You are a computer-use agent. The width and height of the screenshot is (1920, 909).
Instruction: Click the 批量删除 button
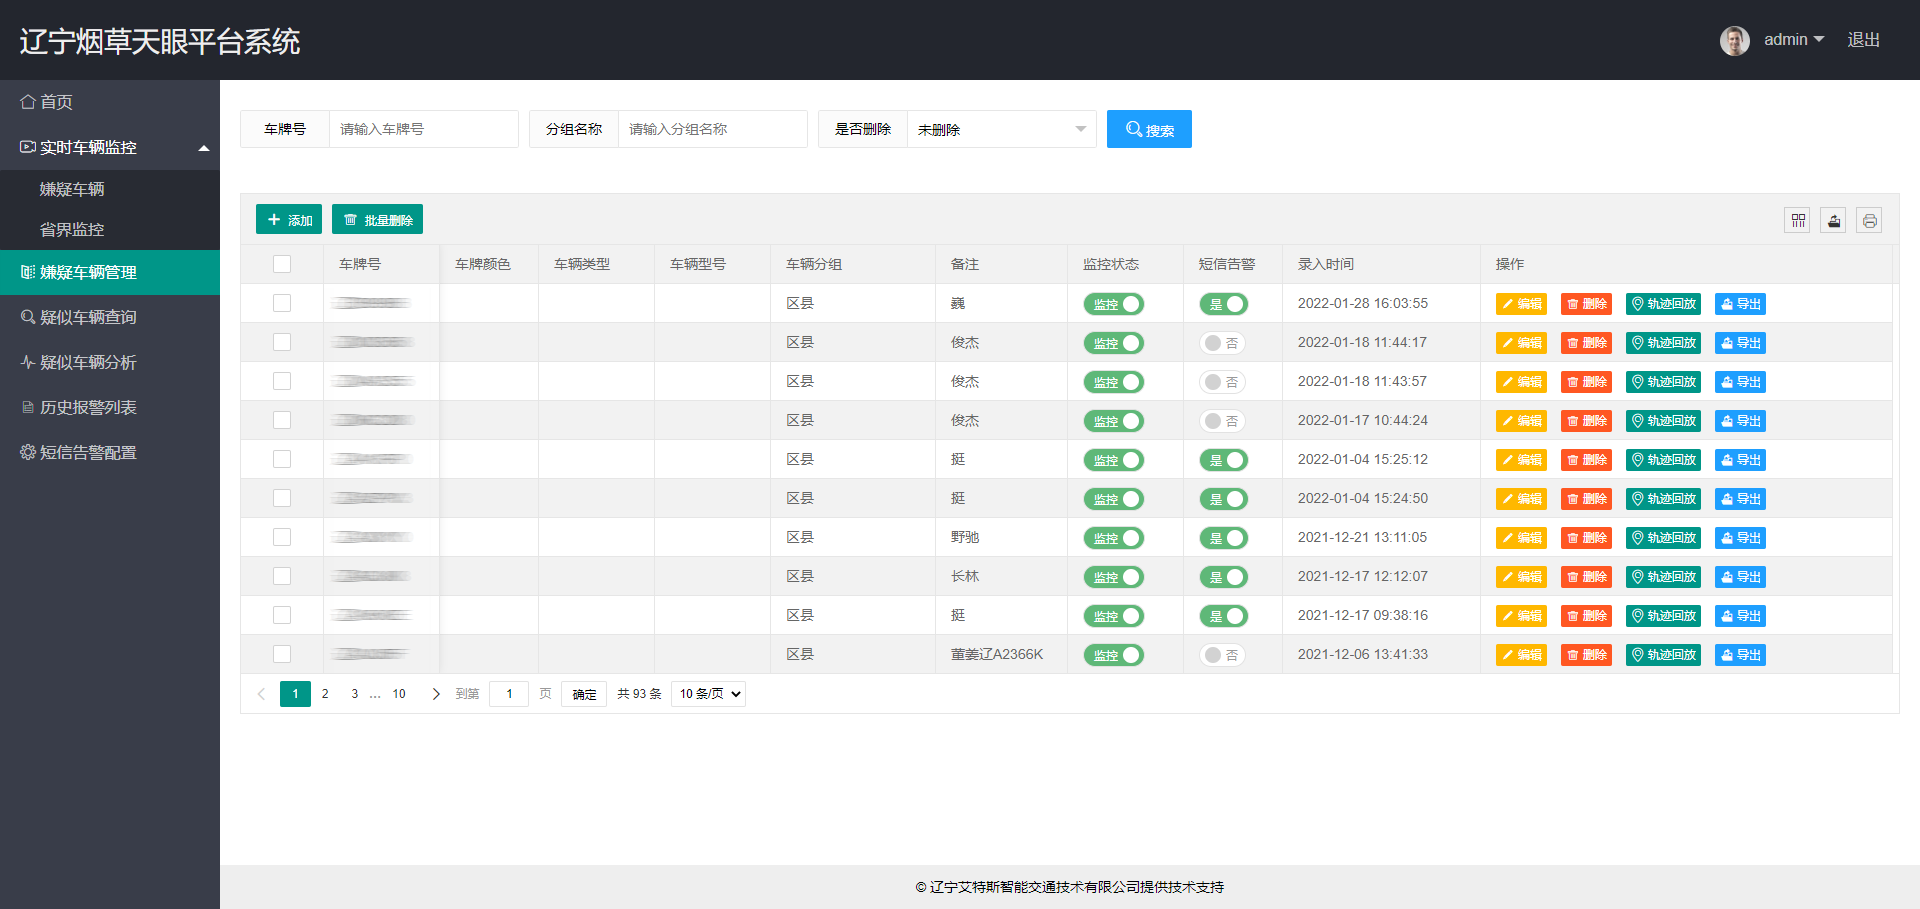tap(377, 220)
